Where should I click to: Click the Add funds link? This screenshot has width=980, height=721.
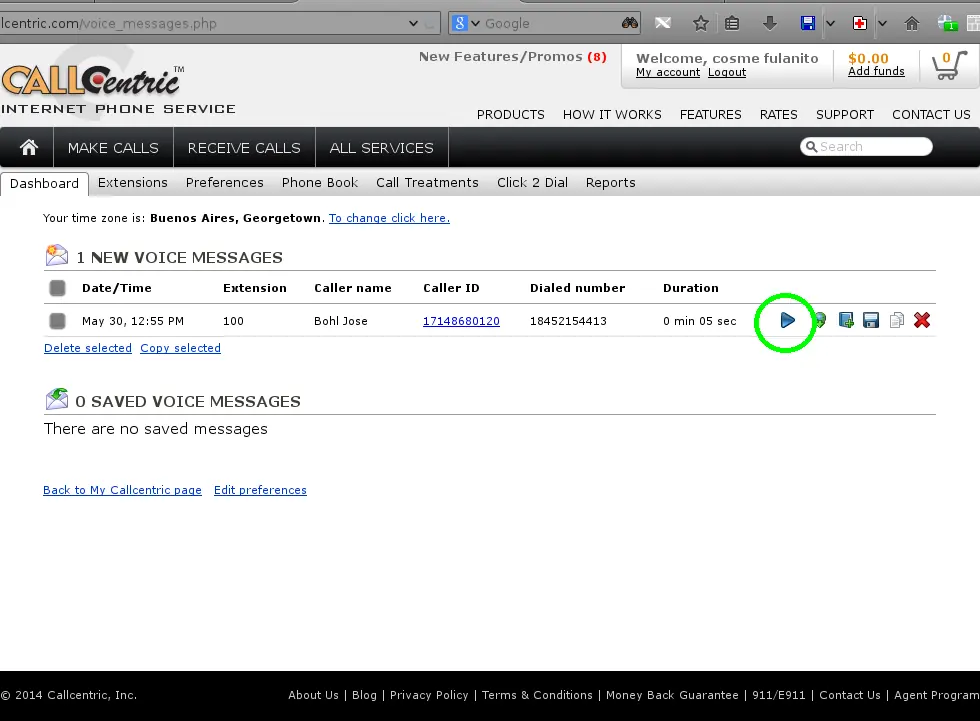(876, 71)
